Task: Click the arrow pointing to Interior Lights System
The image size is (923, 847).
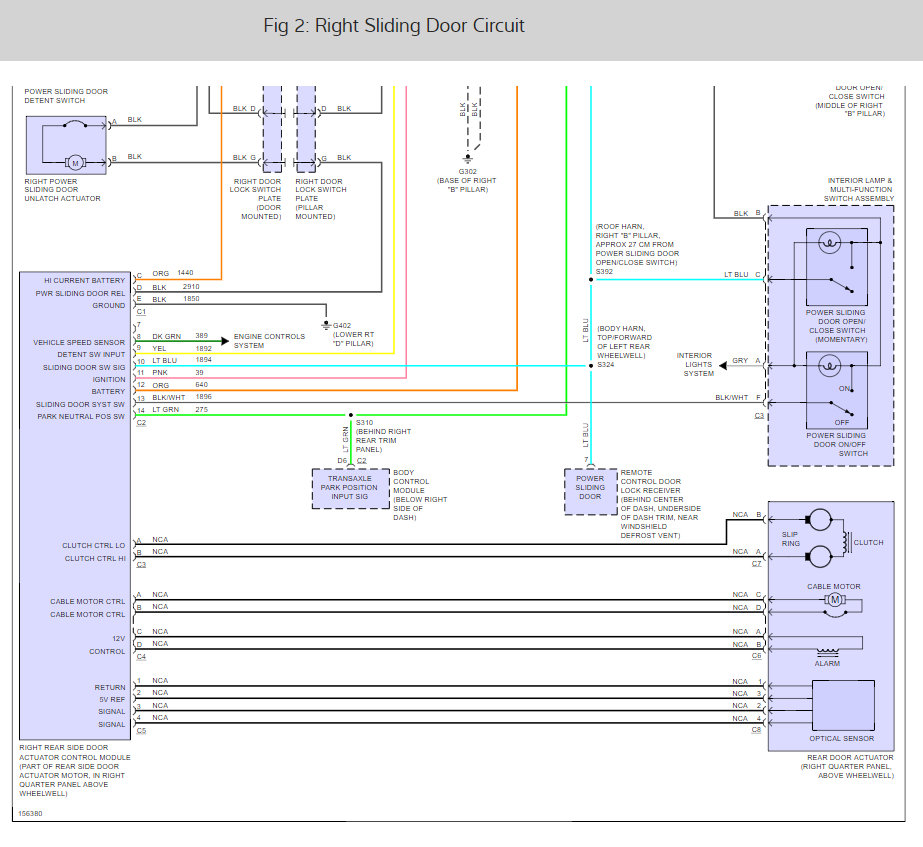Action: point(723,366)
